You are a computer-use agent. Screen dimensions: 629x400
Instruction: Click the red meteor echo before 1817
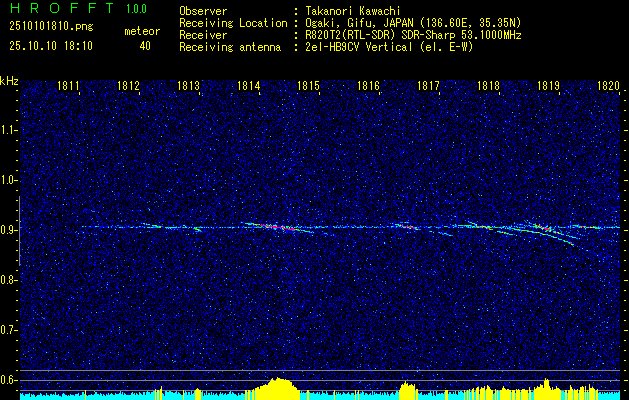[407, 227]
